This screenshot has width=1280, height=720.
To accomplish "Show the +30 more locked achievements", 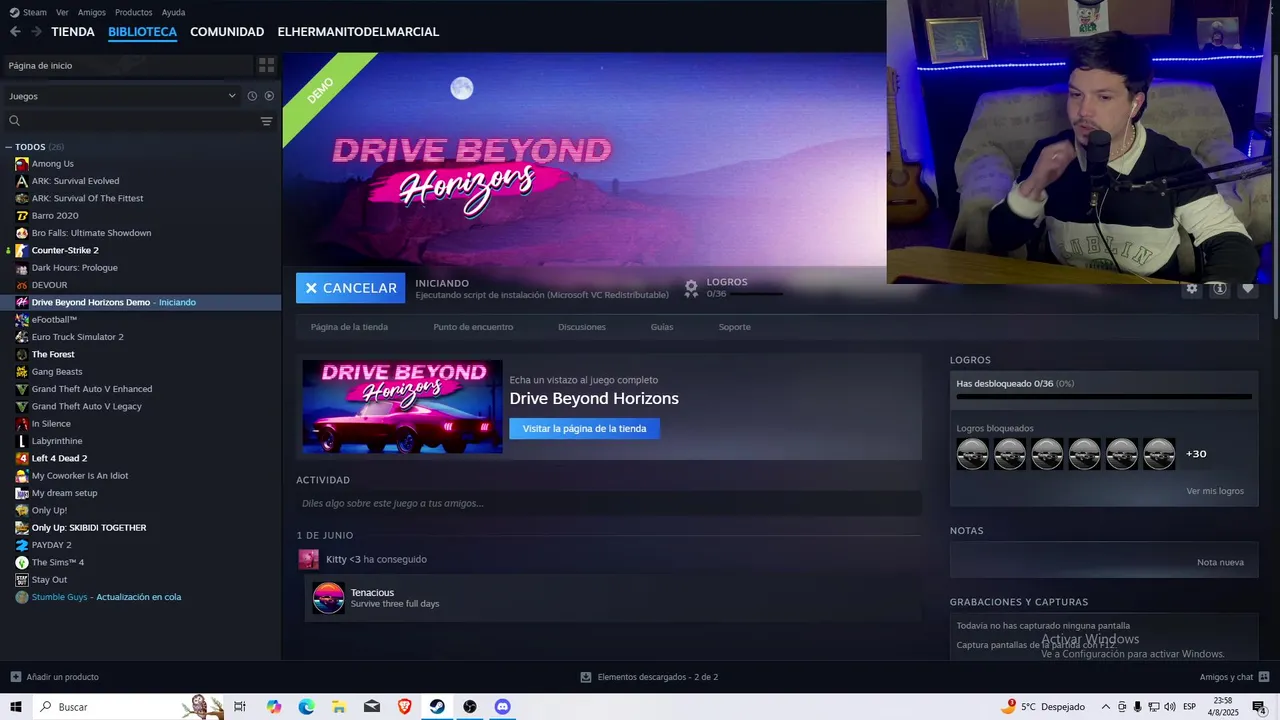I will point(1196,454).
